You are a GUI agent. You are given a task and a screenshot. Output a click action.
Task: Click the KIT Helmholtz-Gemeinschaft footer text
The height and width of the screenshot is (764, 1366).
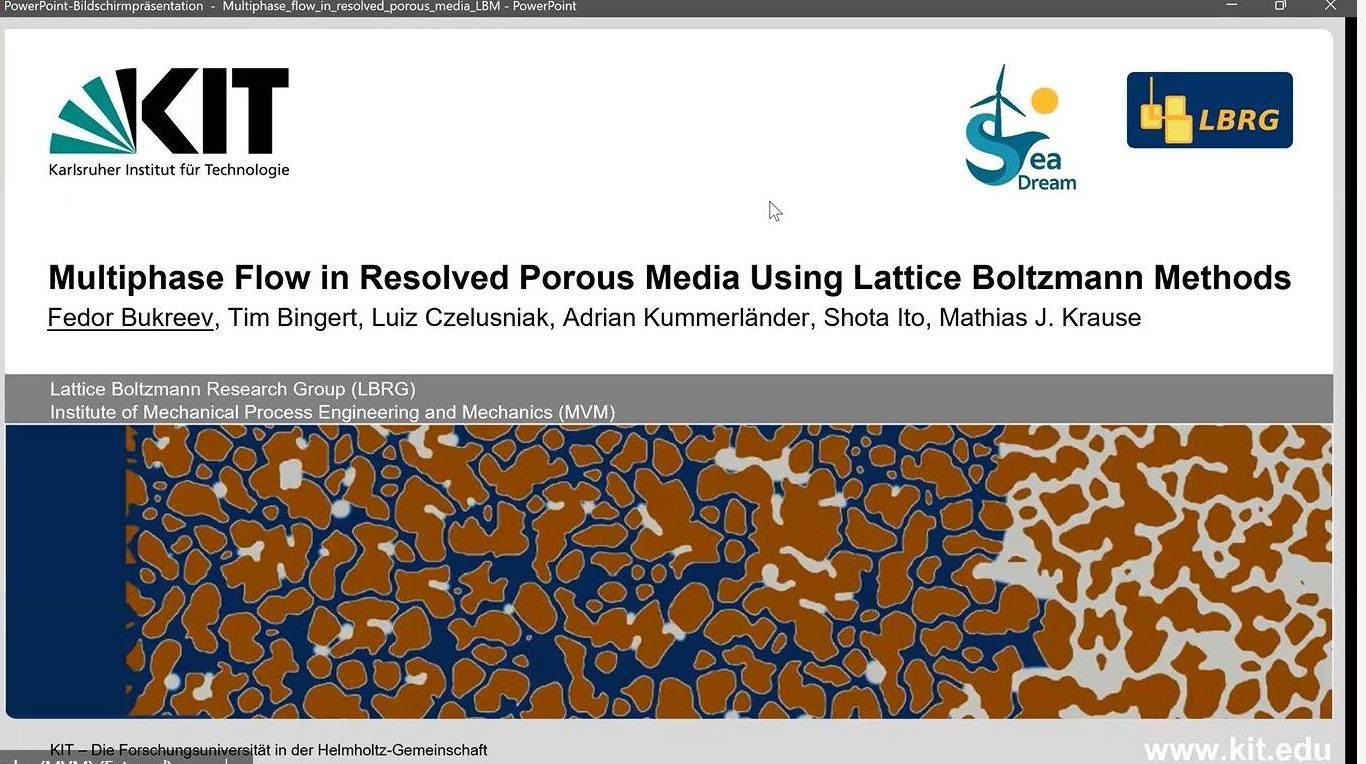point(268,750)
